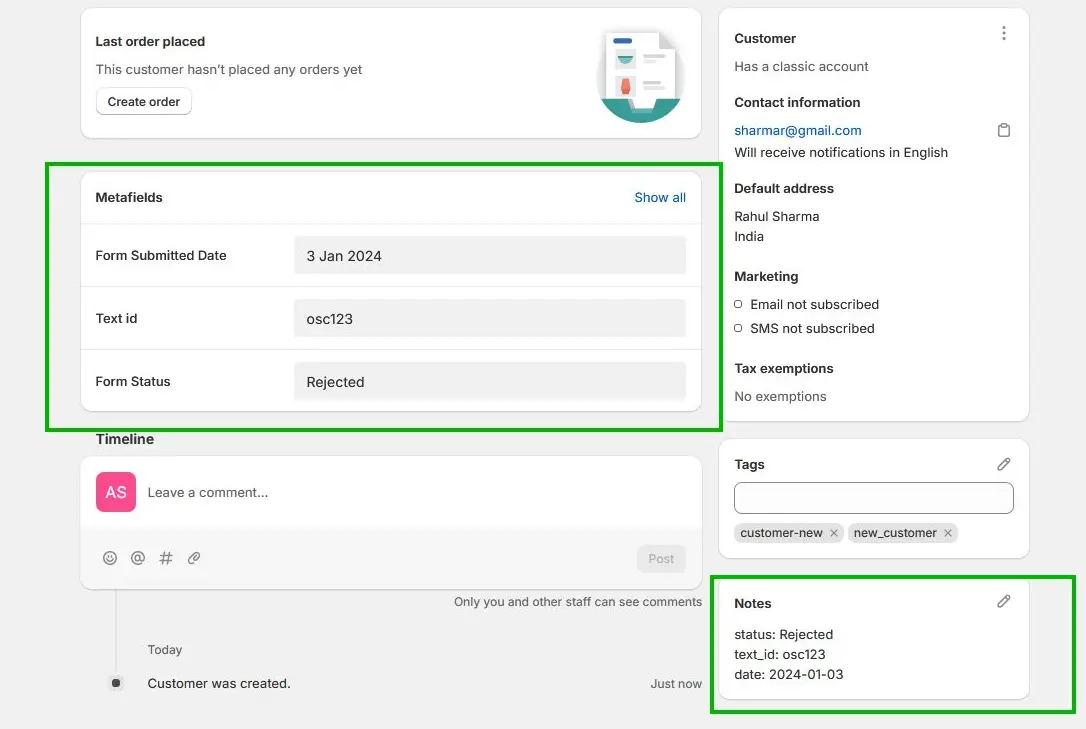Image resolution: width=1086 pixels, height=729 pixels.
Task: Remove the customer-new tag
Action: click(x=833, y=533)
